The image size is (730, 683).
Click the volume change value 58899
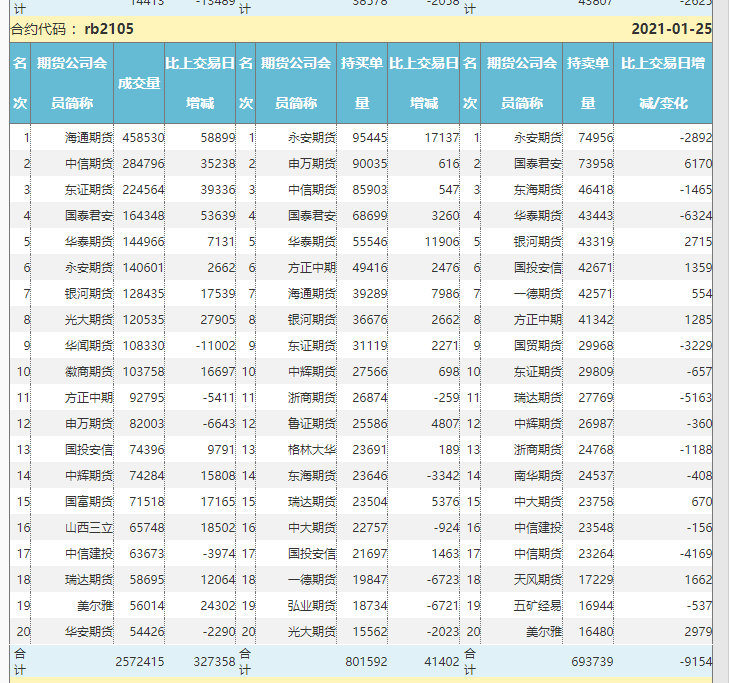(218, 138)
